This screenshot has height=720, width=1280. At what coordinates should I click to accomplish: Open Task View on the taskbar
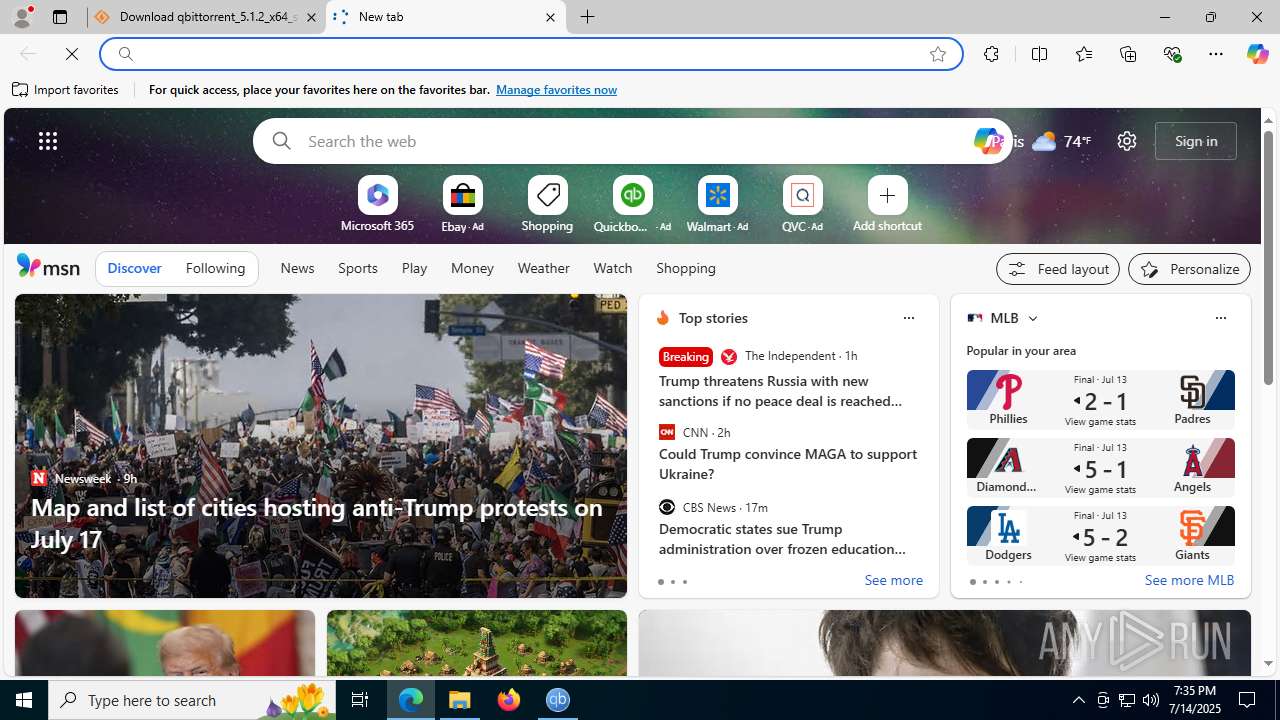[x=360, y=700]
